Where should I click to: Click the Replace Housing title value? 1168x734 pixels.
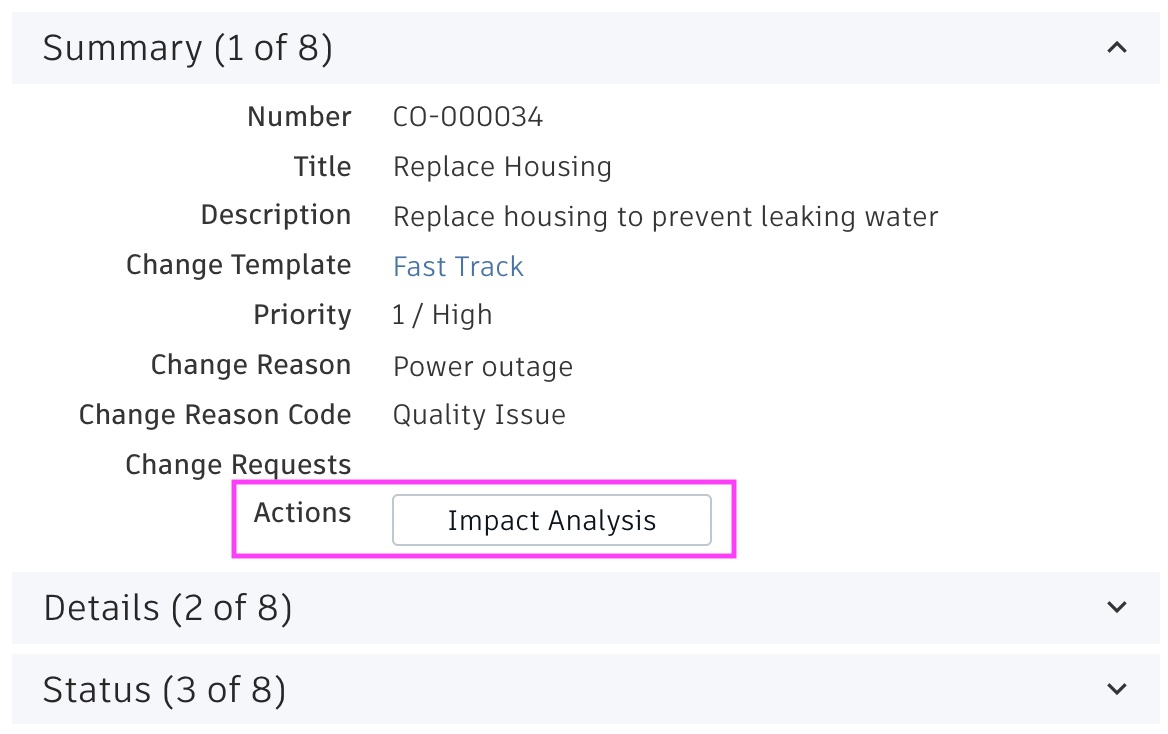tap(502, 166)
